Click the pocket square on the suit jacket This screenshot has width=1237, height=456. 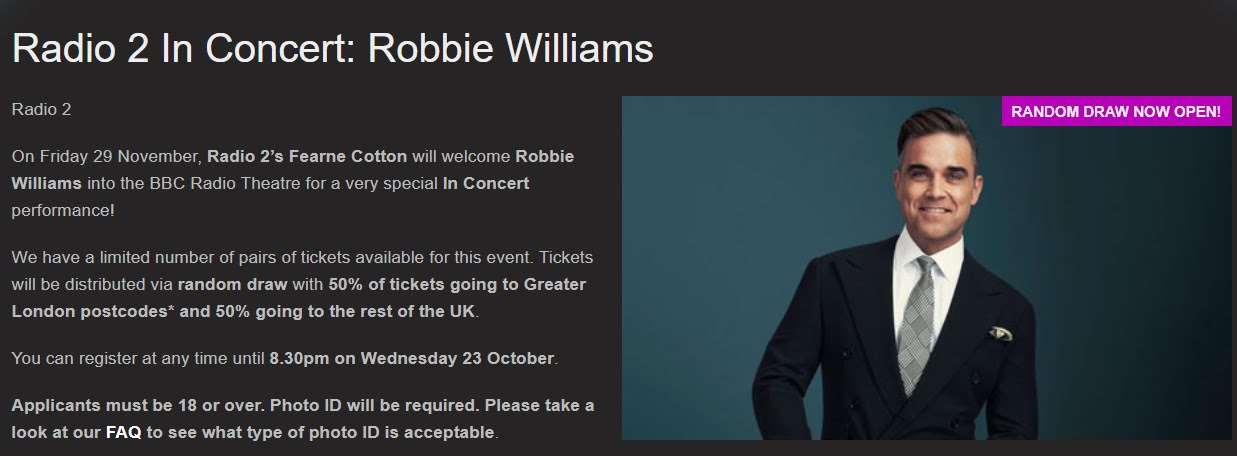1000,333
